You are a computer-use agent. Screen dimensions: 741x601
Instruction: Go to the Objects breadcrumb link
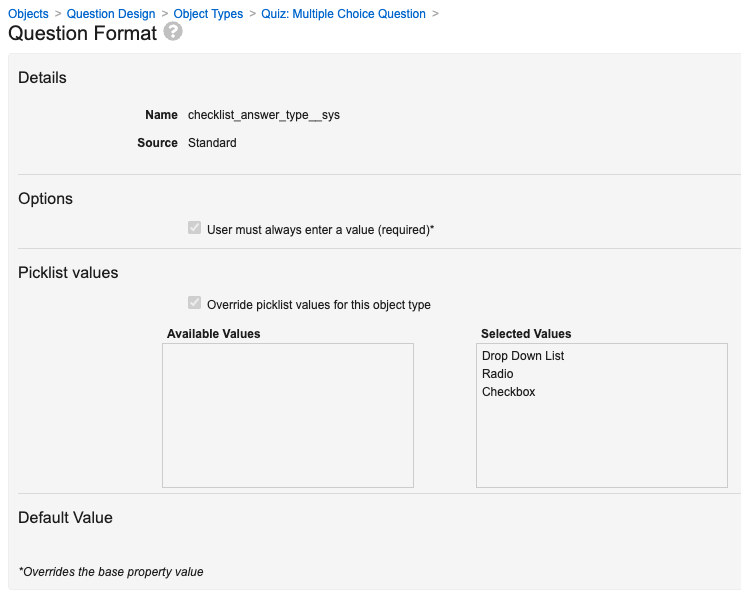click(28, 14)
